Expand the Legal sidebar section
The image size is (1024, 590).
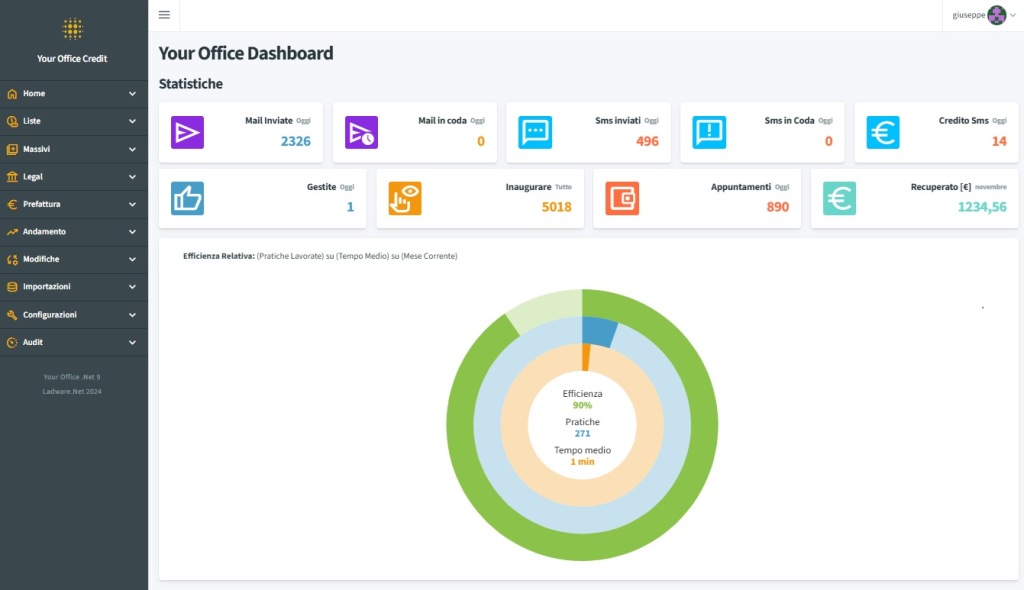73,176
